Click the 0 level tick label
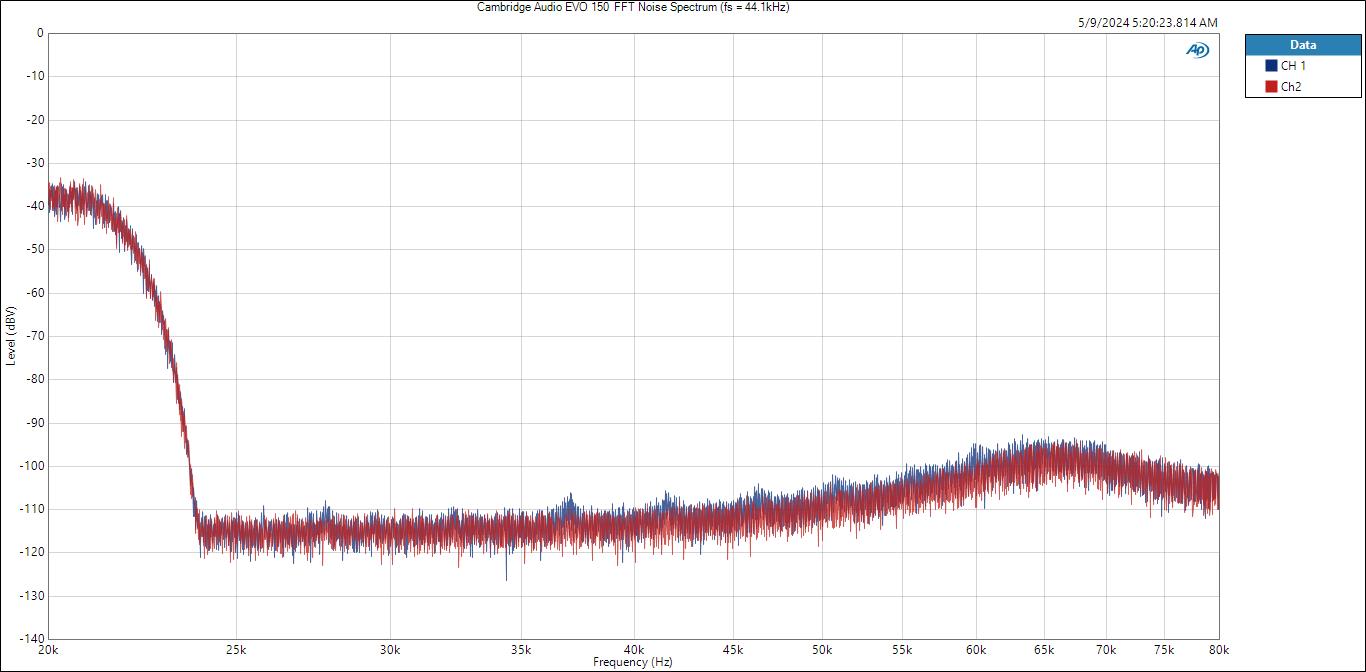 pos(39,33)
